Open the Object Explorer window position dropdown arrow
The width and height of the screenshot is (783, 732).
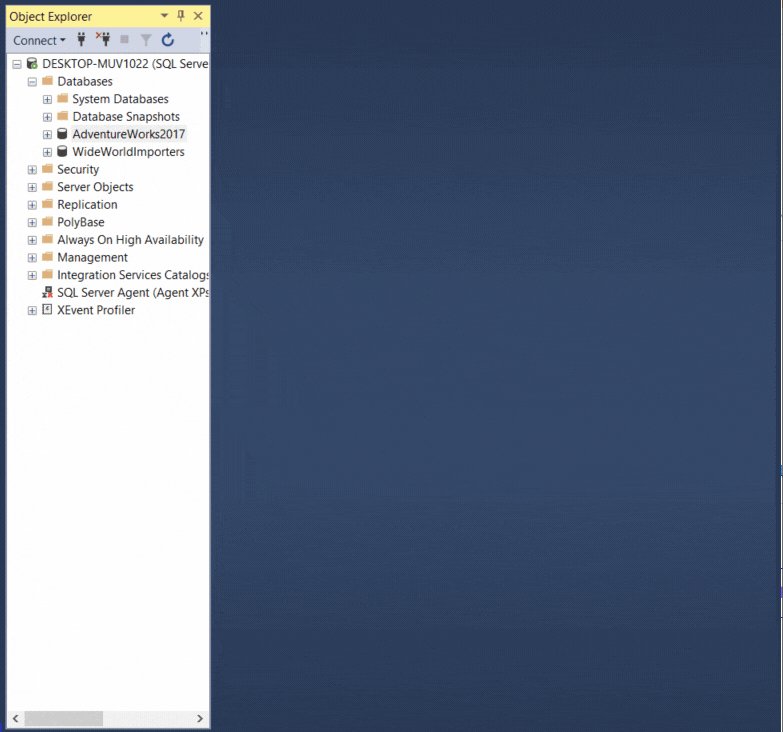(x=164, y=16)
